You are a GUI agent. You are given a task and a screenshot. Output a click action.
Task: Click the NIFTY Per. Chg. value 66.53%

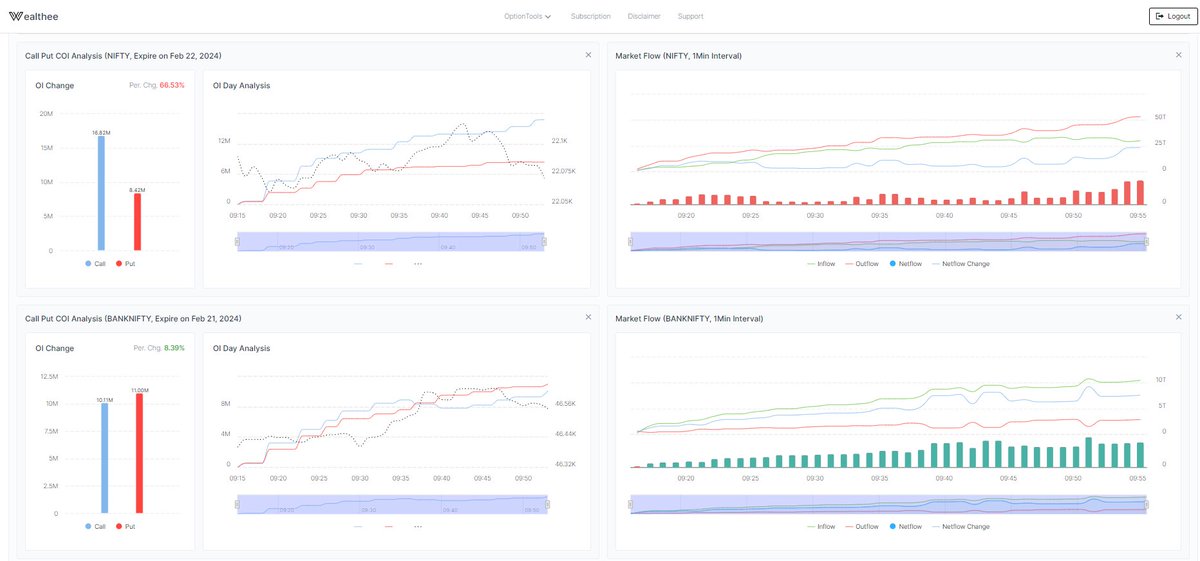tap(172, 85)
